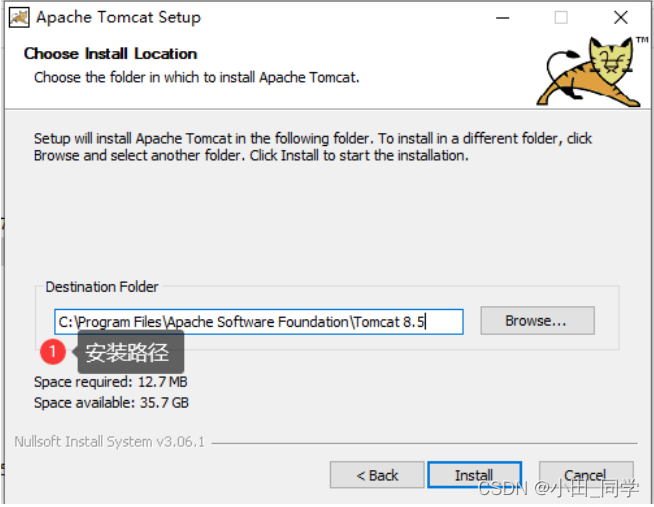Click the Destination Folder group label
Screen dimensions: 654x507
click(102, 287)
